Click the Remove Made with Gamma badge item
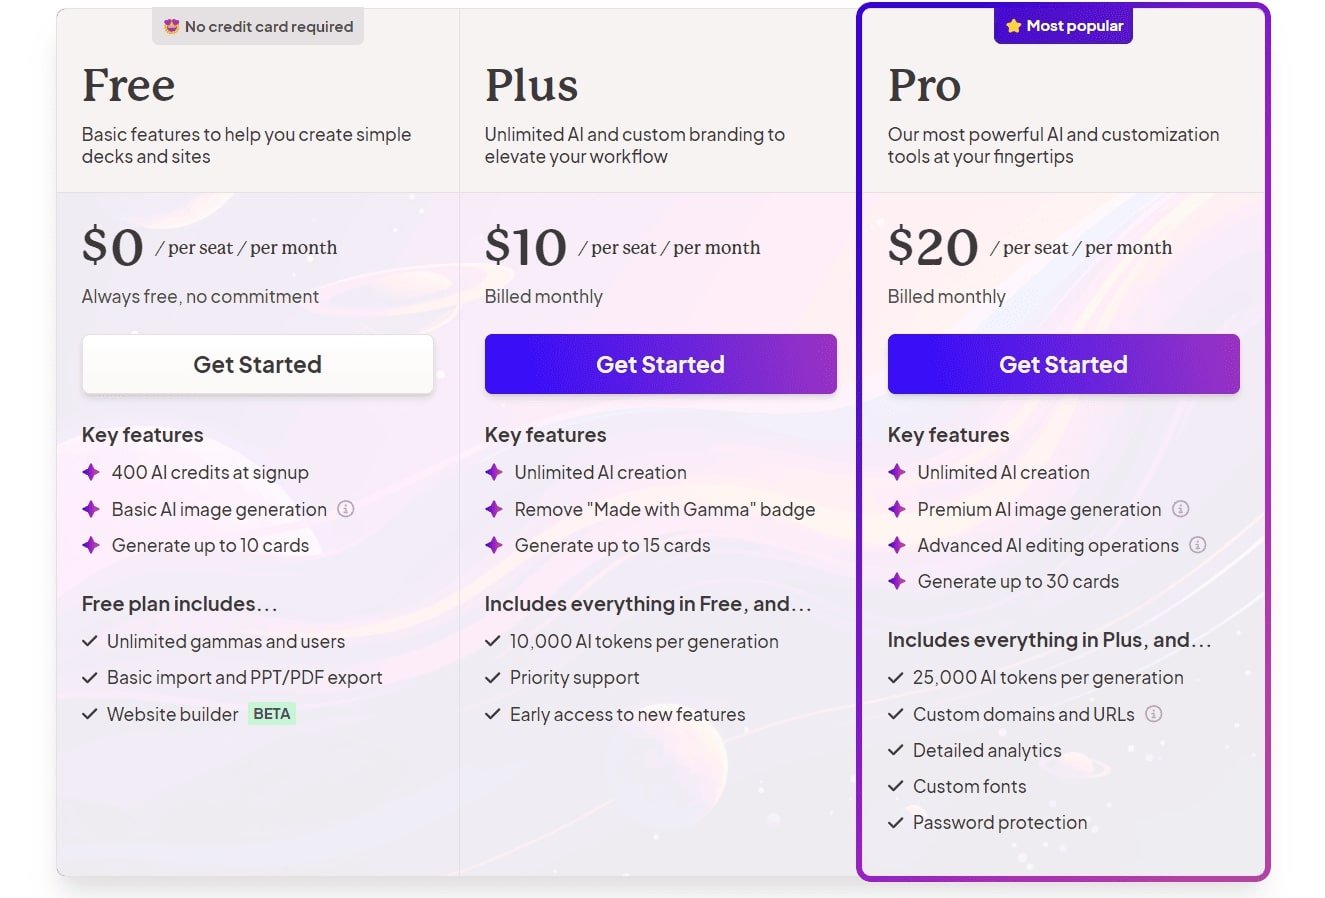The width and height of the screenshot is (1325, 898). 665,509
